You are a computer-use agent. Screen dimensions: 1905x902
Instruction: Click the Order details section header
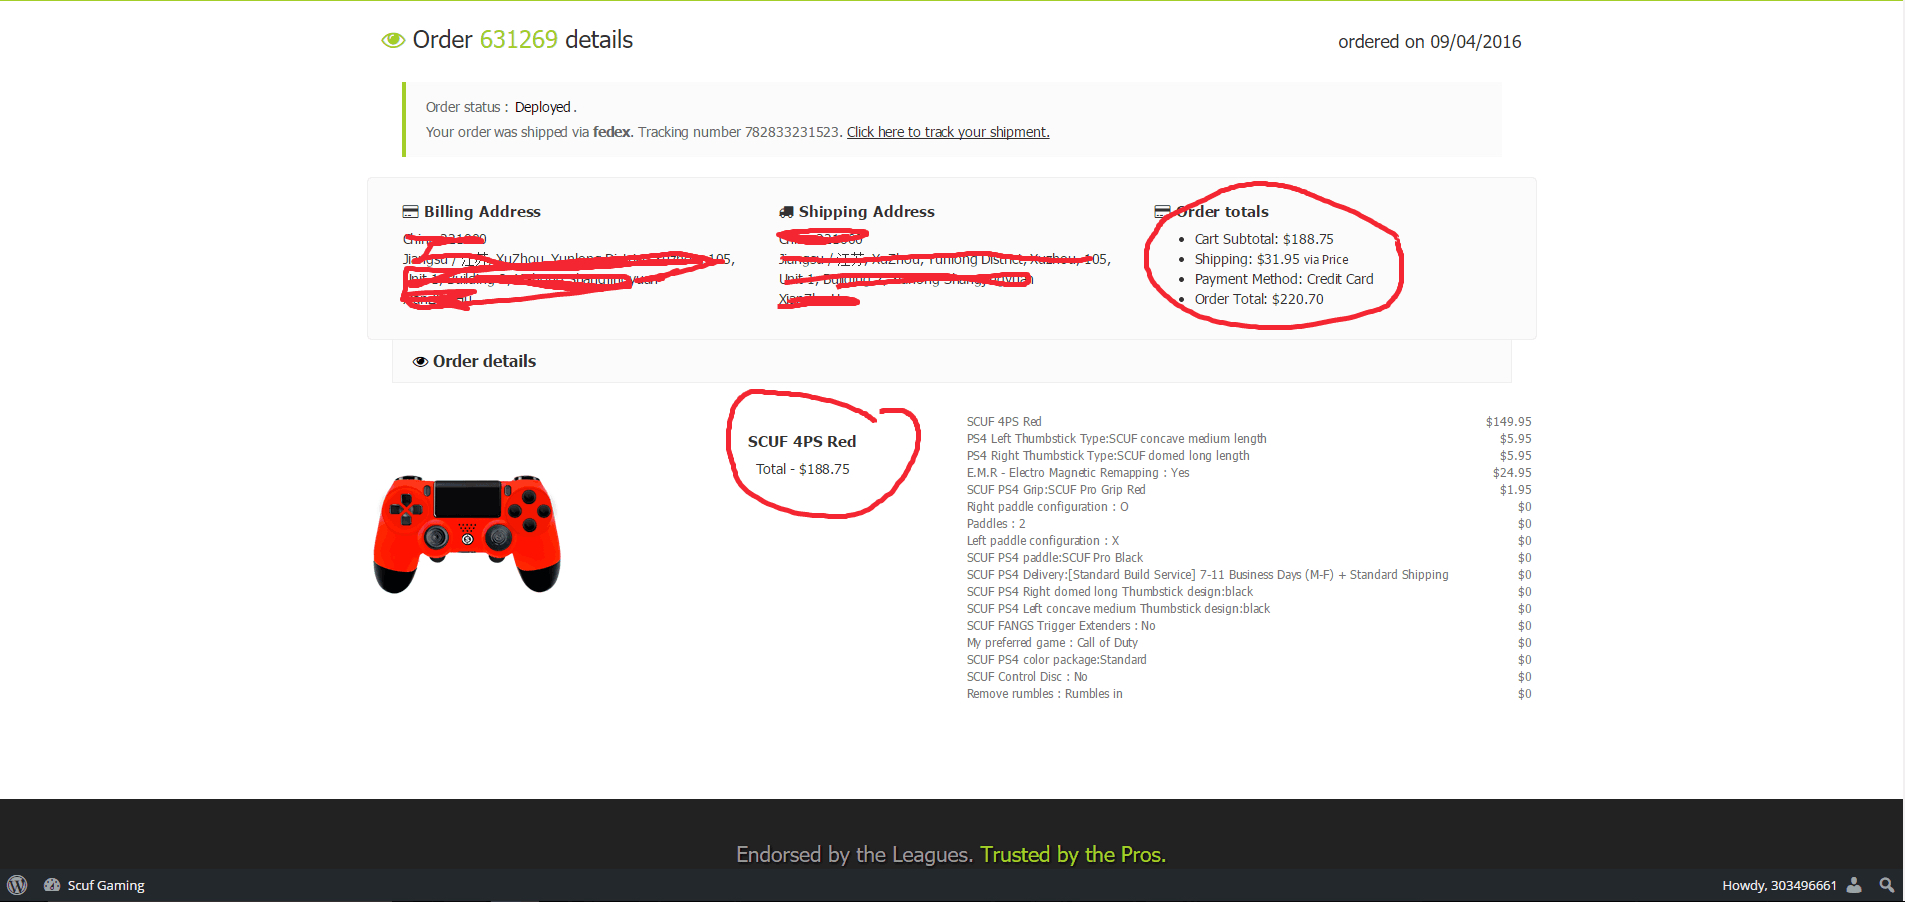click(x=484, y=361)
